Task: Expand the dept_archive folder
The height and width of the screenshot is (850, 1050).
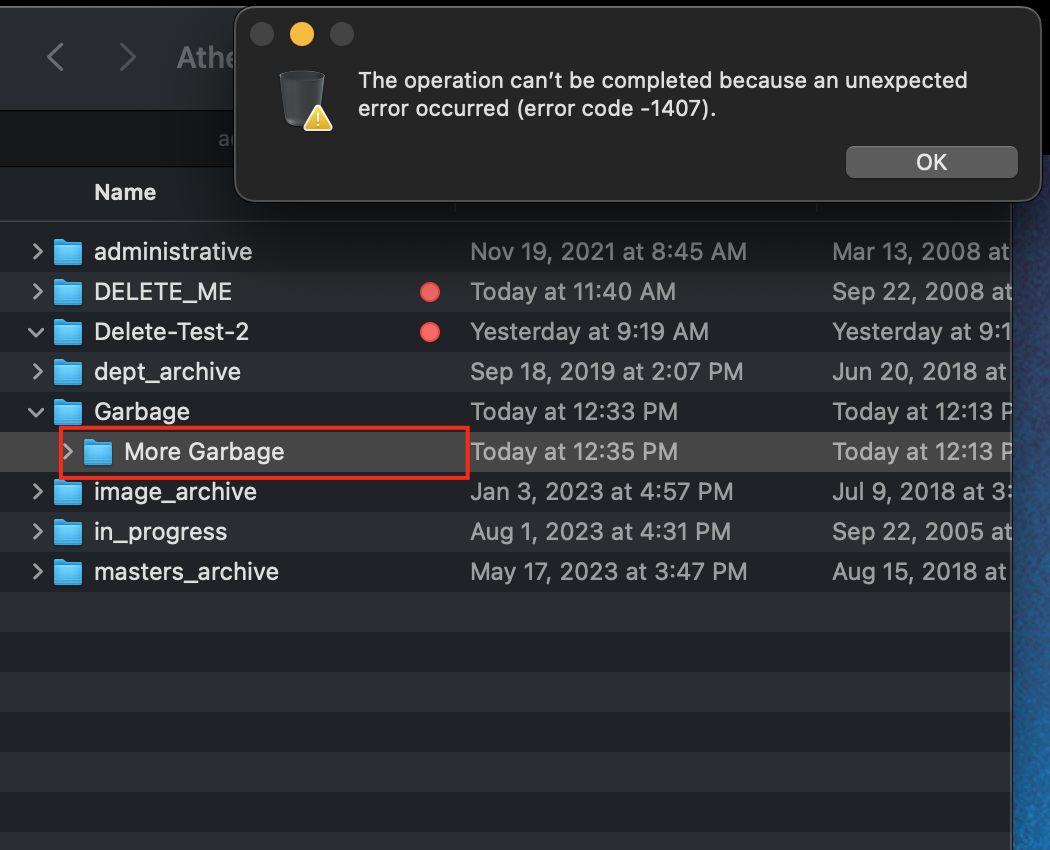Action: (38, 372)
